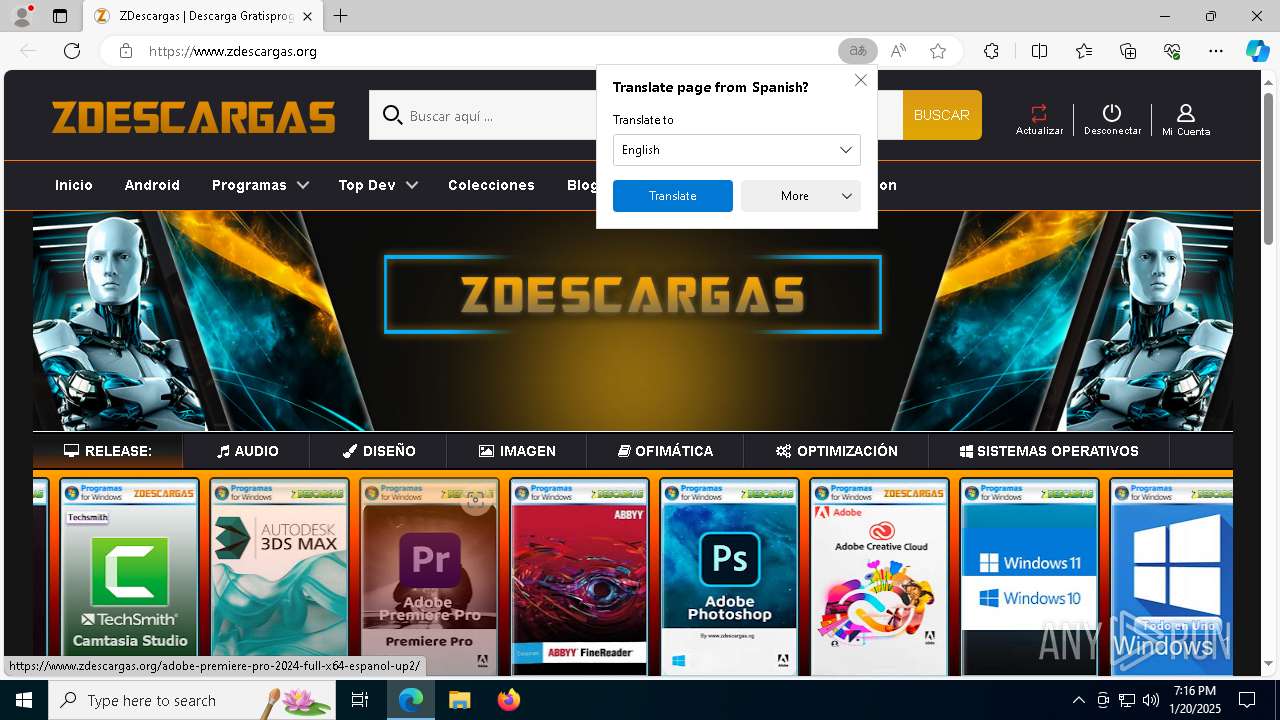Screen dimensions: 1280x720
Task: Click the volume icon in system tray
Action: click(1150, 700)
